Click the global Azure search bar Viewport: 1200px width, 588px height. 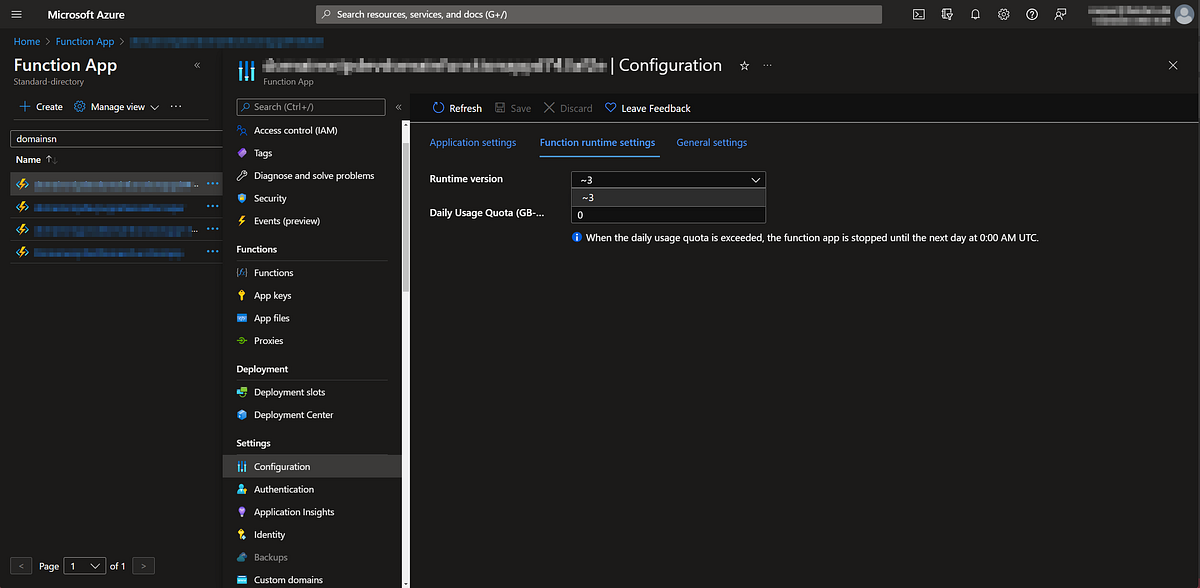pos(598,14)
